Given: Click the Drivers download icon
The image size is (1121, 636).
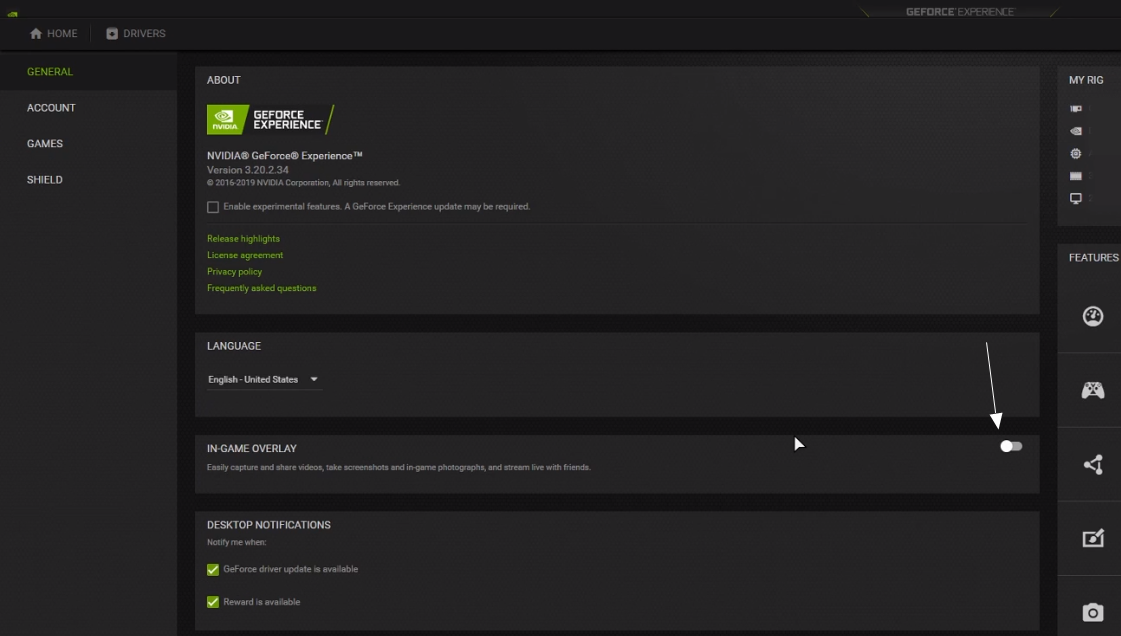Looking at the screenshot, I should coord(112,34).
